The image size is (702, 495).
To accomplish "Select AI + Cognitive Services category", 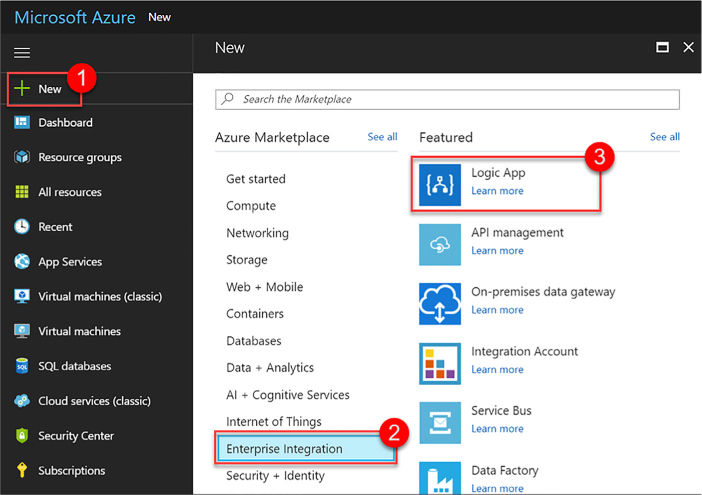I will tap(288, 395).
